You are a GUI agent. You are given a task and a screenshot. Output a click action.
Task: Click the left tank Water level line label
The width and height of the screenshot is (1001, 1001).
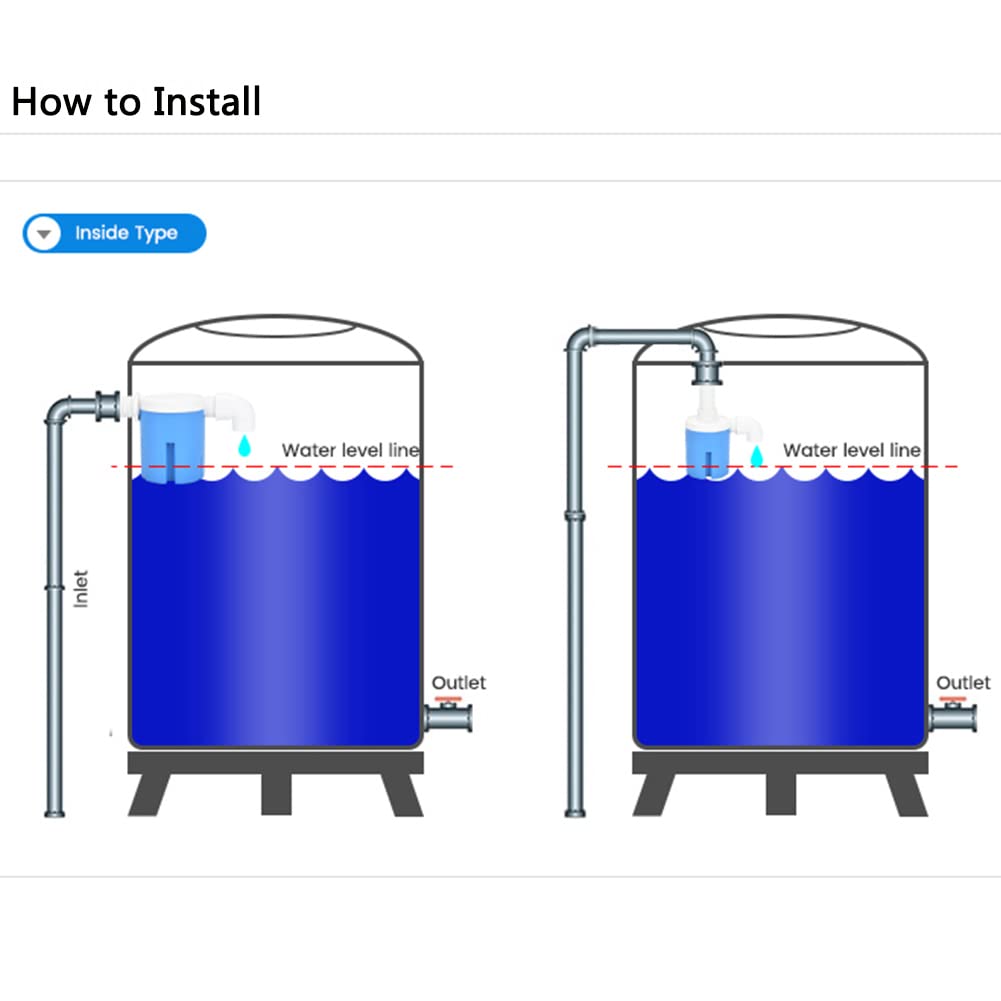pyautogui.click(x=350, y=450)
